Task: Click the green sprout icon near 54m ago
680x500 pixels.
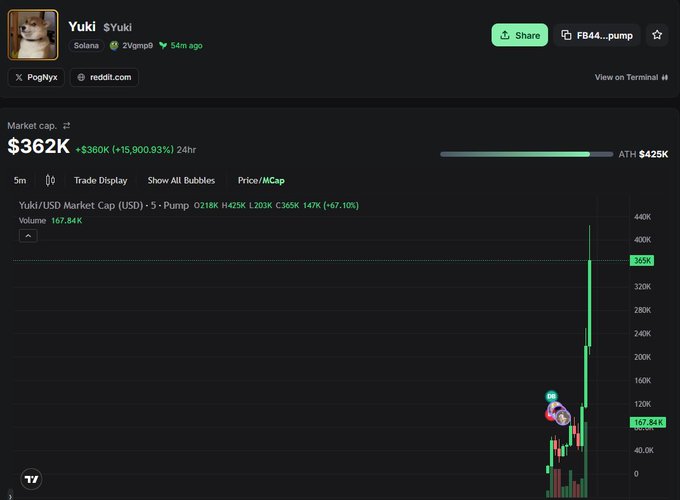Action: click(163, 46)
